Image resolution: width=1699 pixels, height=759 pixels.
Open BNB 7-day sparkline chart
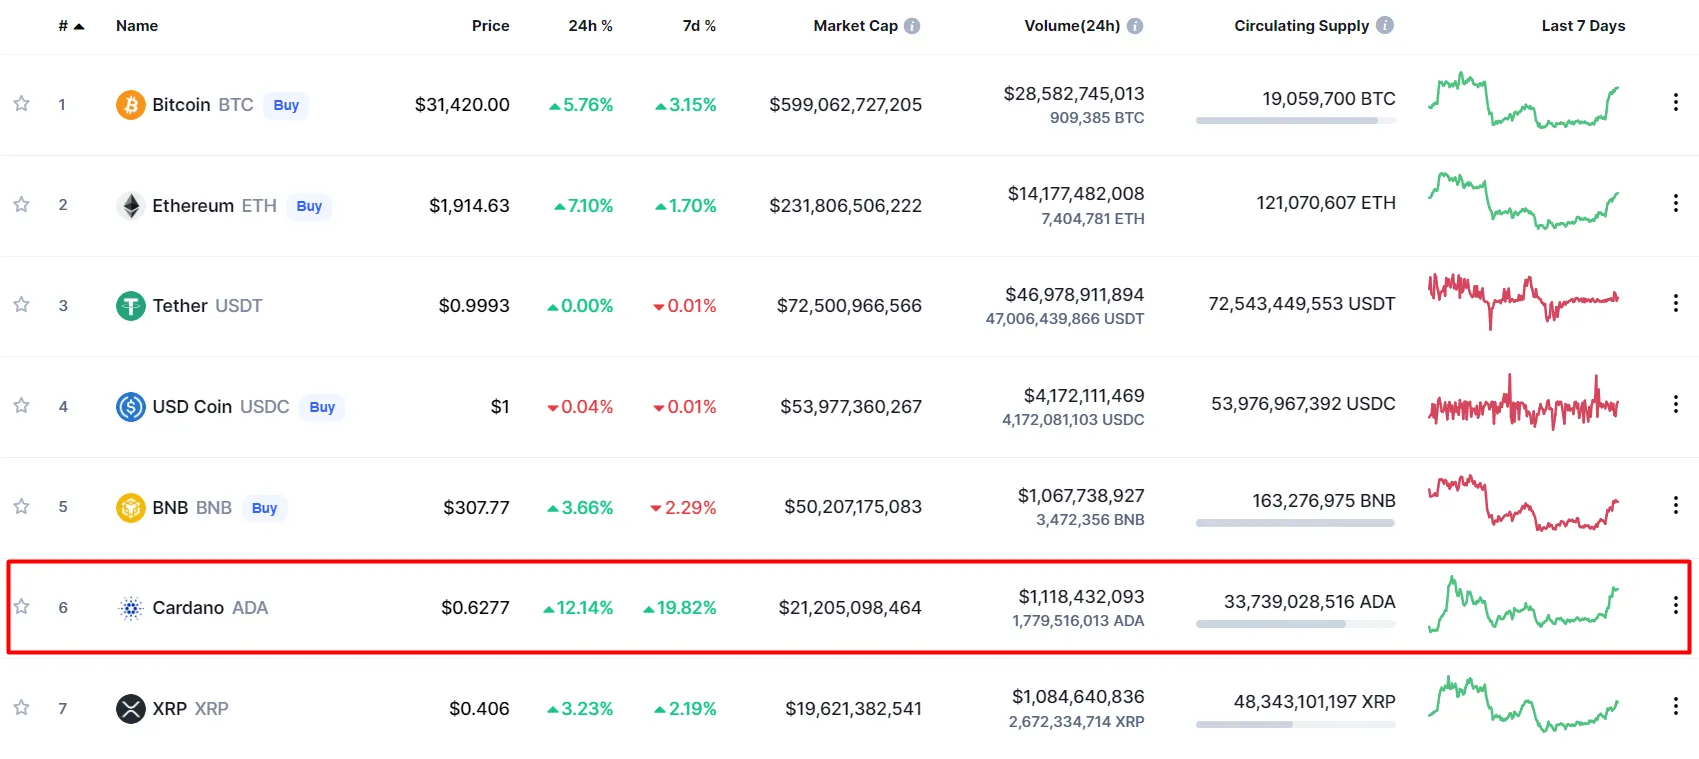1523,503
